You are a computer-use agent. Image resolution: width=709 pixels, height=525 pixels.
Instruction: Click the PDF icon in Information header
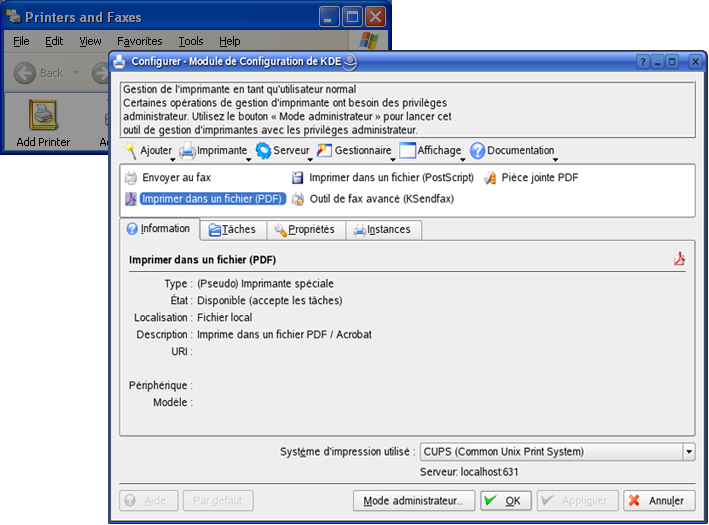coord(679,259)
